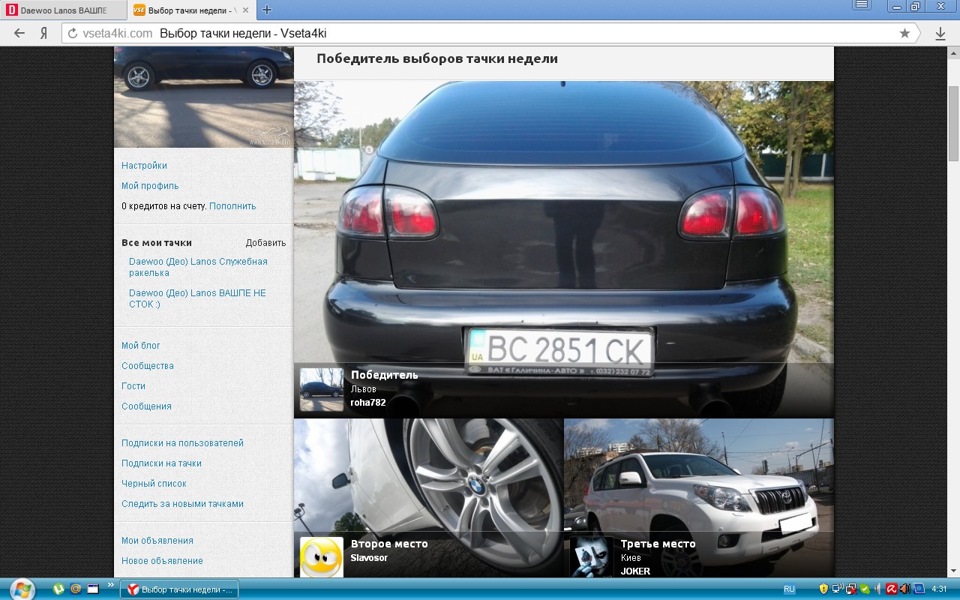The image size is (960, 600).
Task: Close the Выбор тачки недели tab
Action: [246, 10]
